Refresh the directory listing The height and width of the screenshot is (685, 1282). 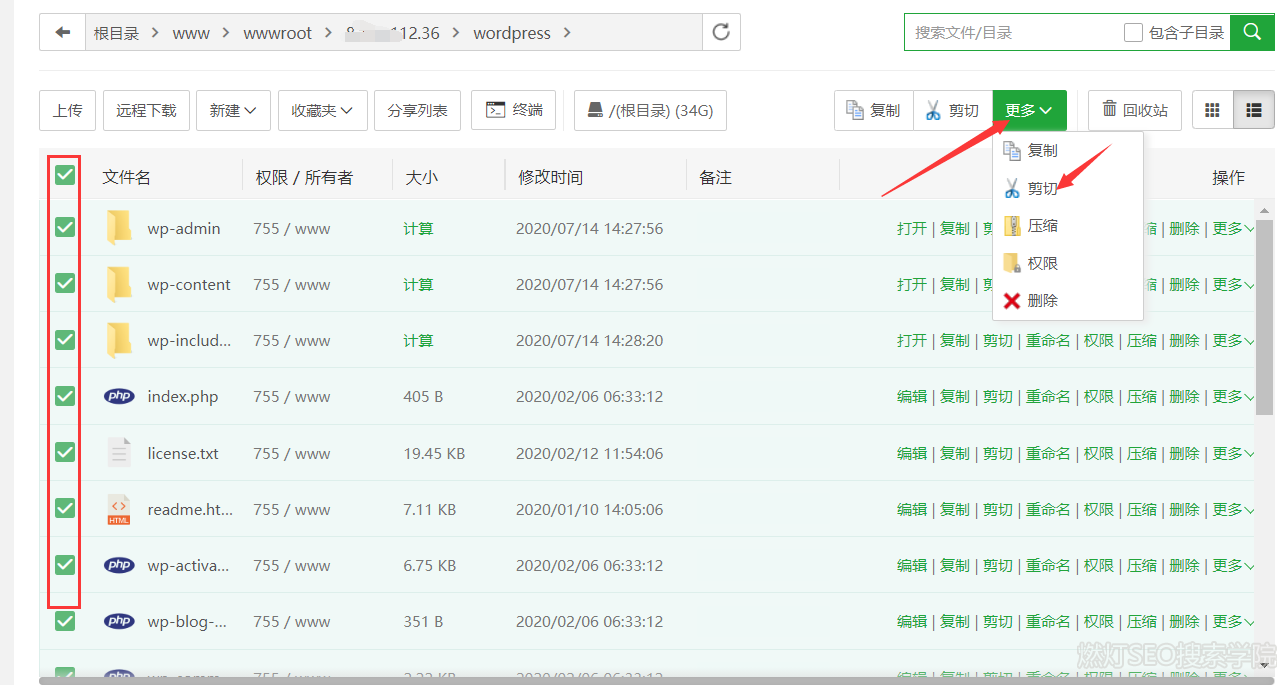tap(721, 33)
